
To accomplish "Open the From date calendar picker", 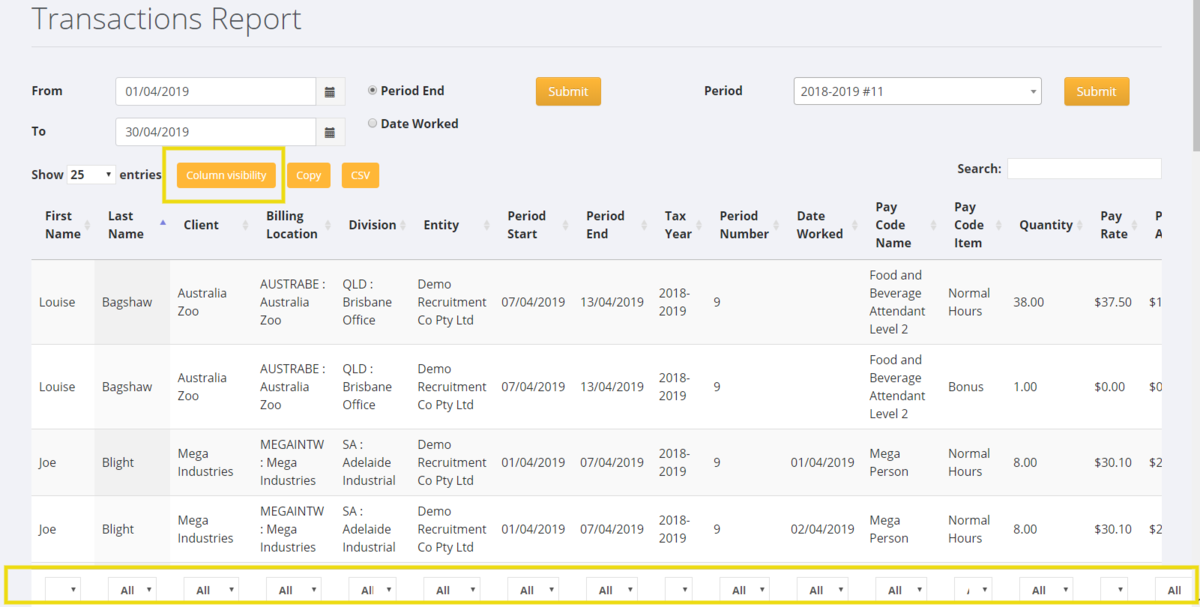I will (x=330, y=91).
